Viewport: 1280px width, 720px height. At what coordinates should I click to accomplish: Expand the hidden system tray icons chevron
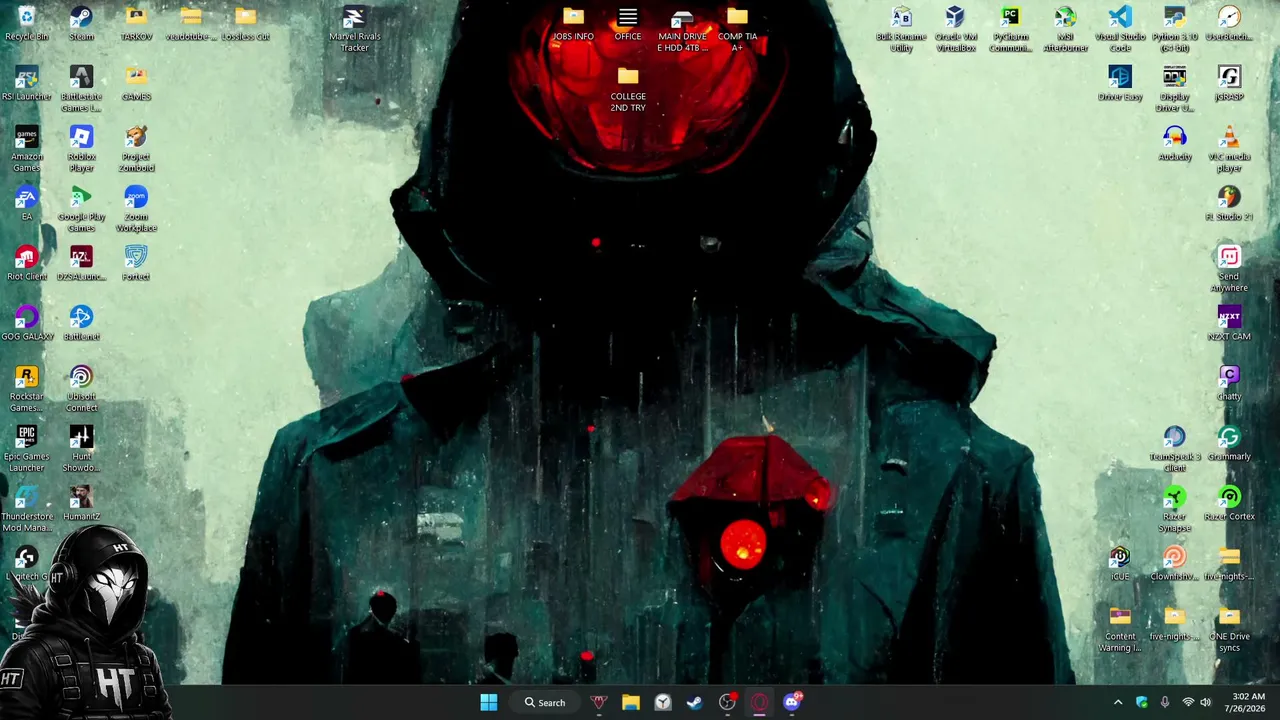(x=1118, y=702)
